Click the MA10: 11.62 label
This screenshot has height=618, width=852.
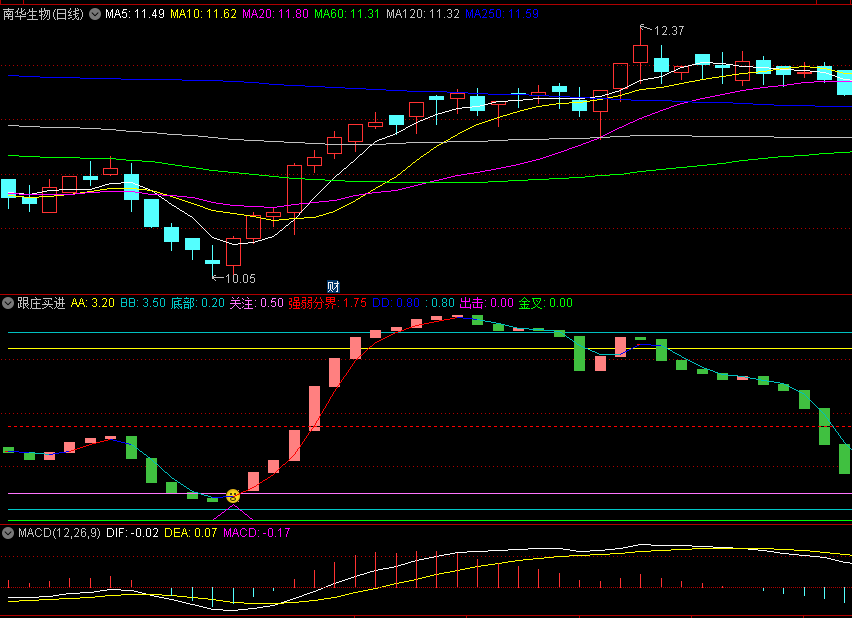[x=203, y=14]
